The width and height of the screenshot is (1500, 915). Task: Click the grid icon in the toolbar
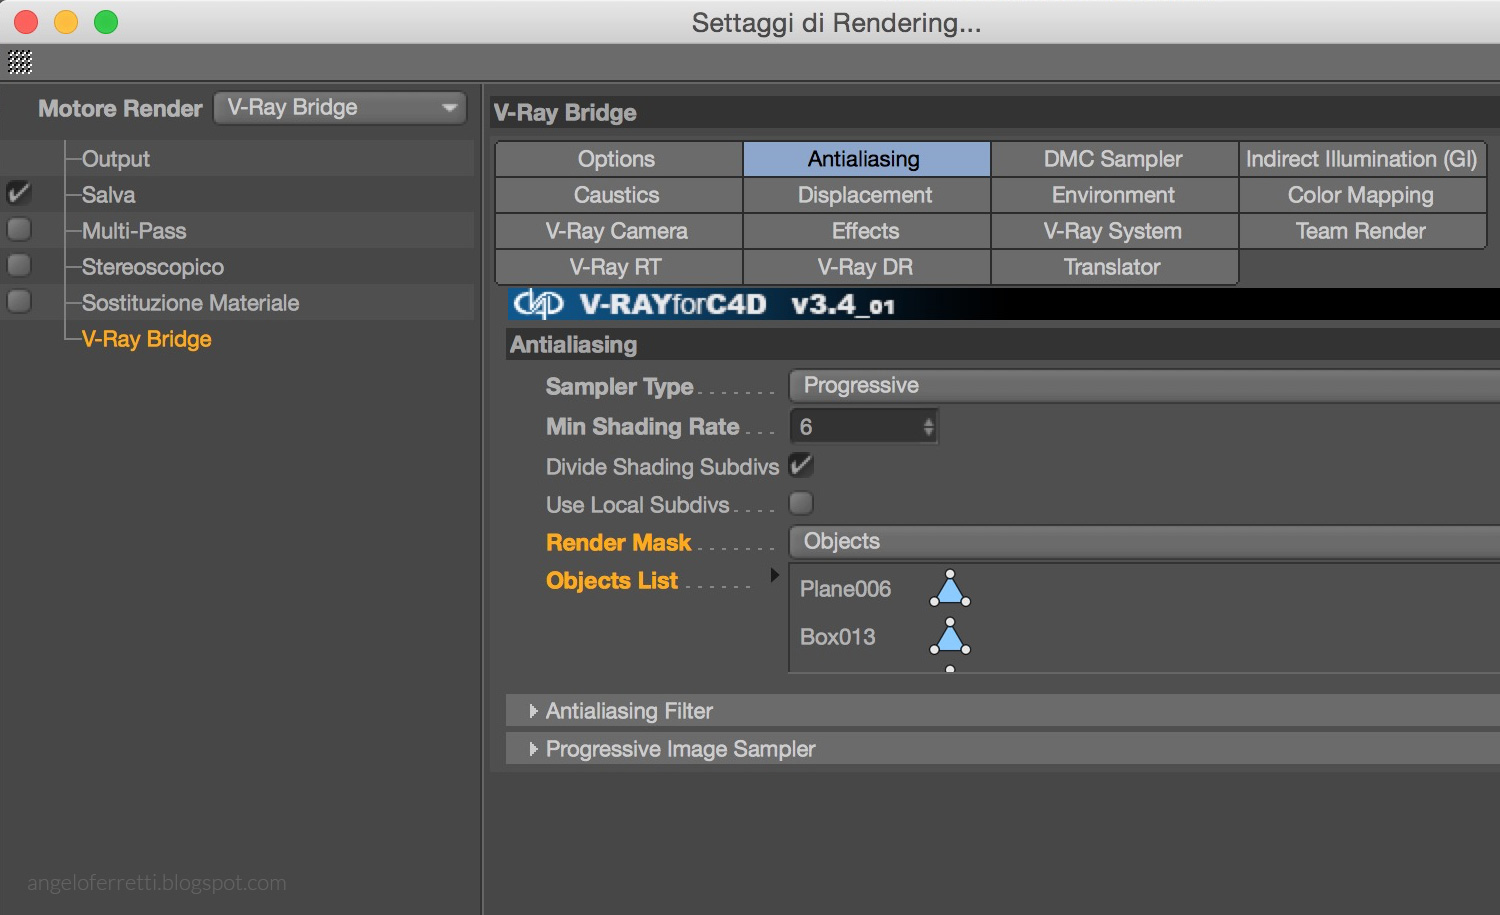tap(20, 62)
